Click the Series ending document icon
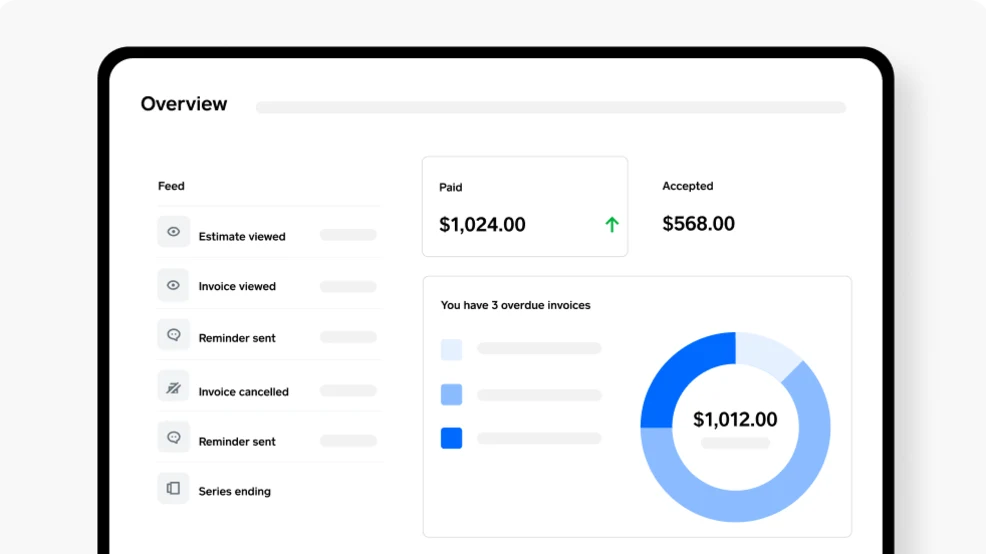The height and width of the screenshot is (554, 986). (174, 489)
